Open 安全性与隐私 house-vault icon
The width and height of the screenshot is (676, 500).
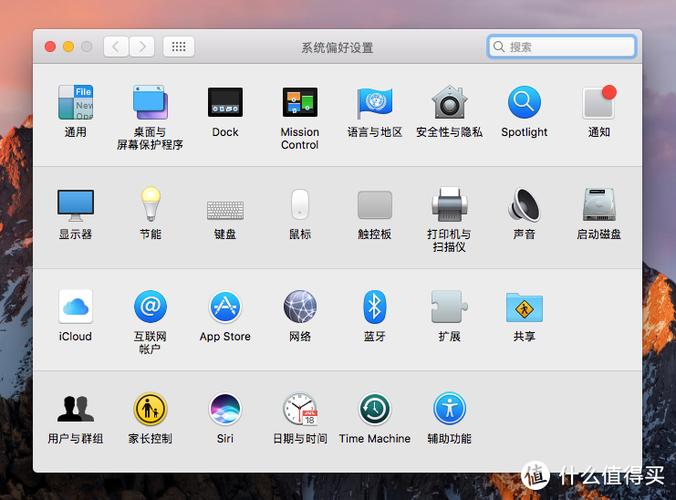click(450, 102)
